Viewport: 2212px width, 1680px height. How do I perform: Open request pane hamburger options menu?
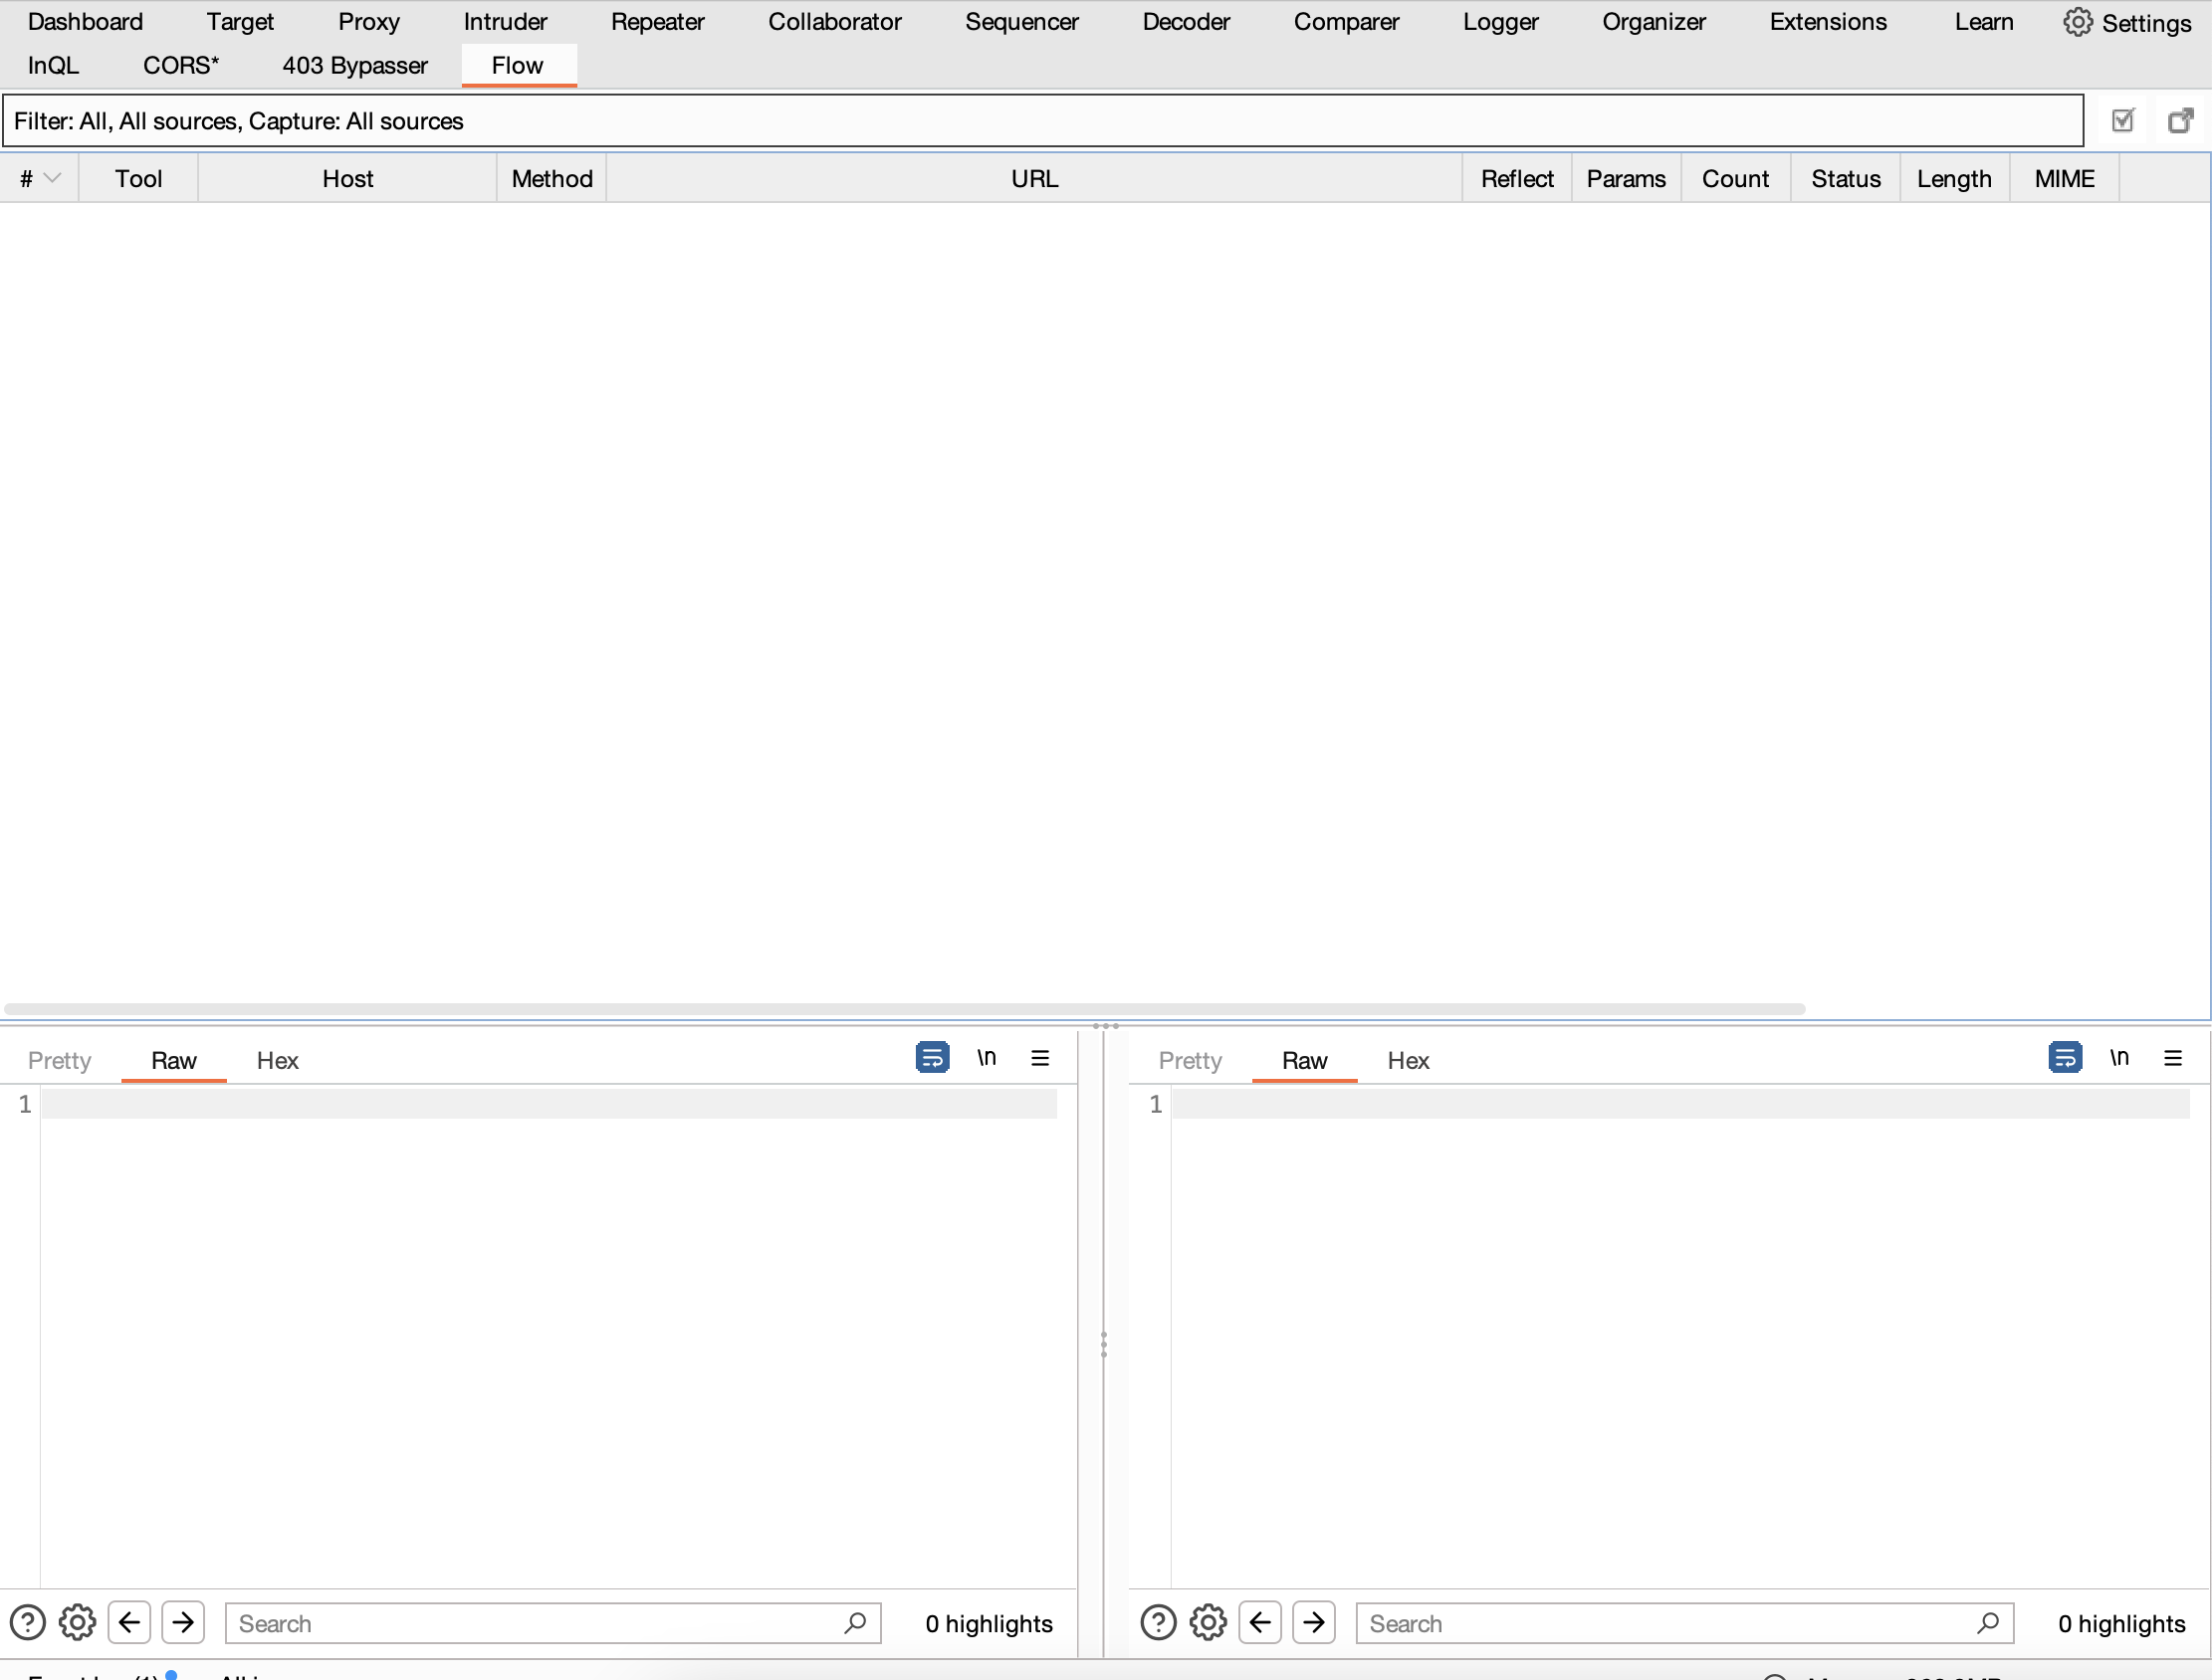coord(1040,1058)
